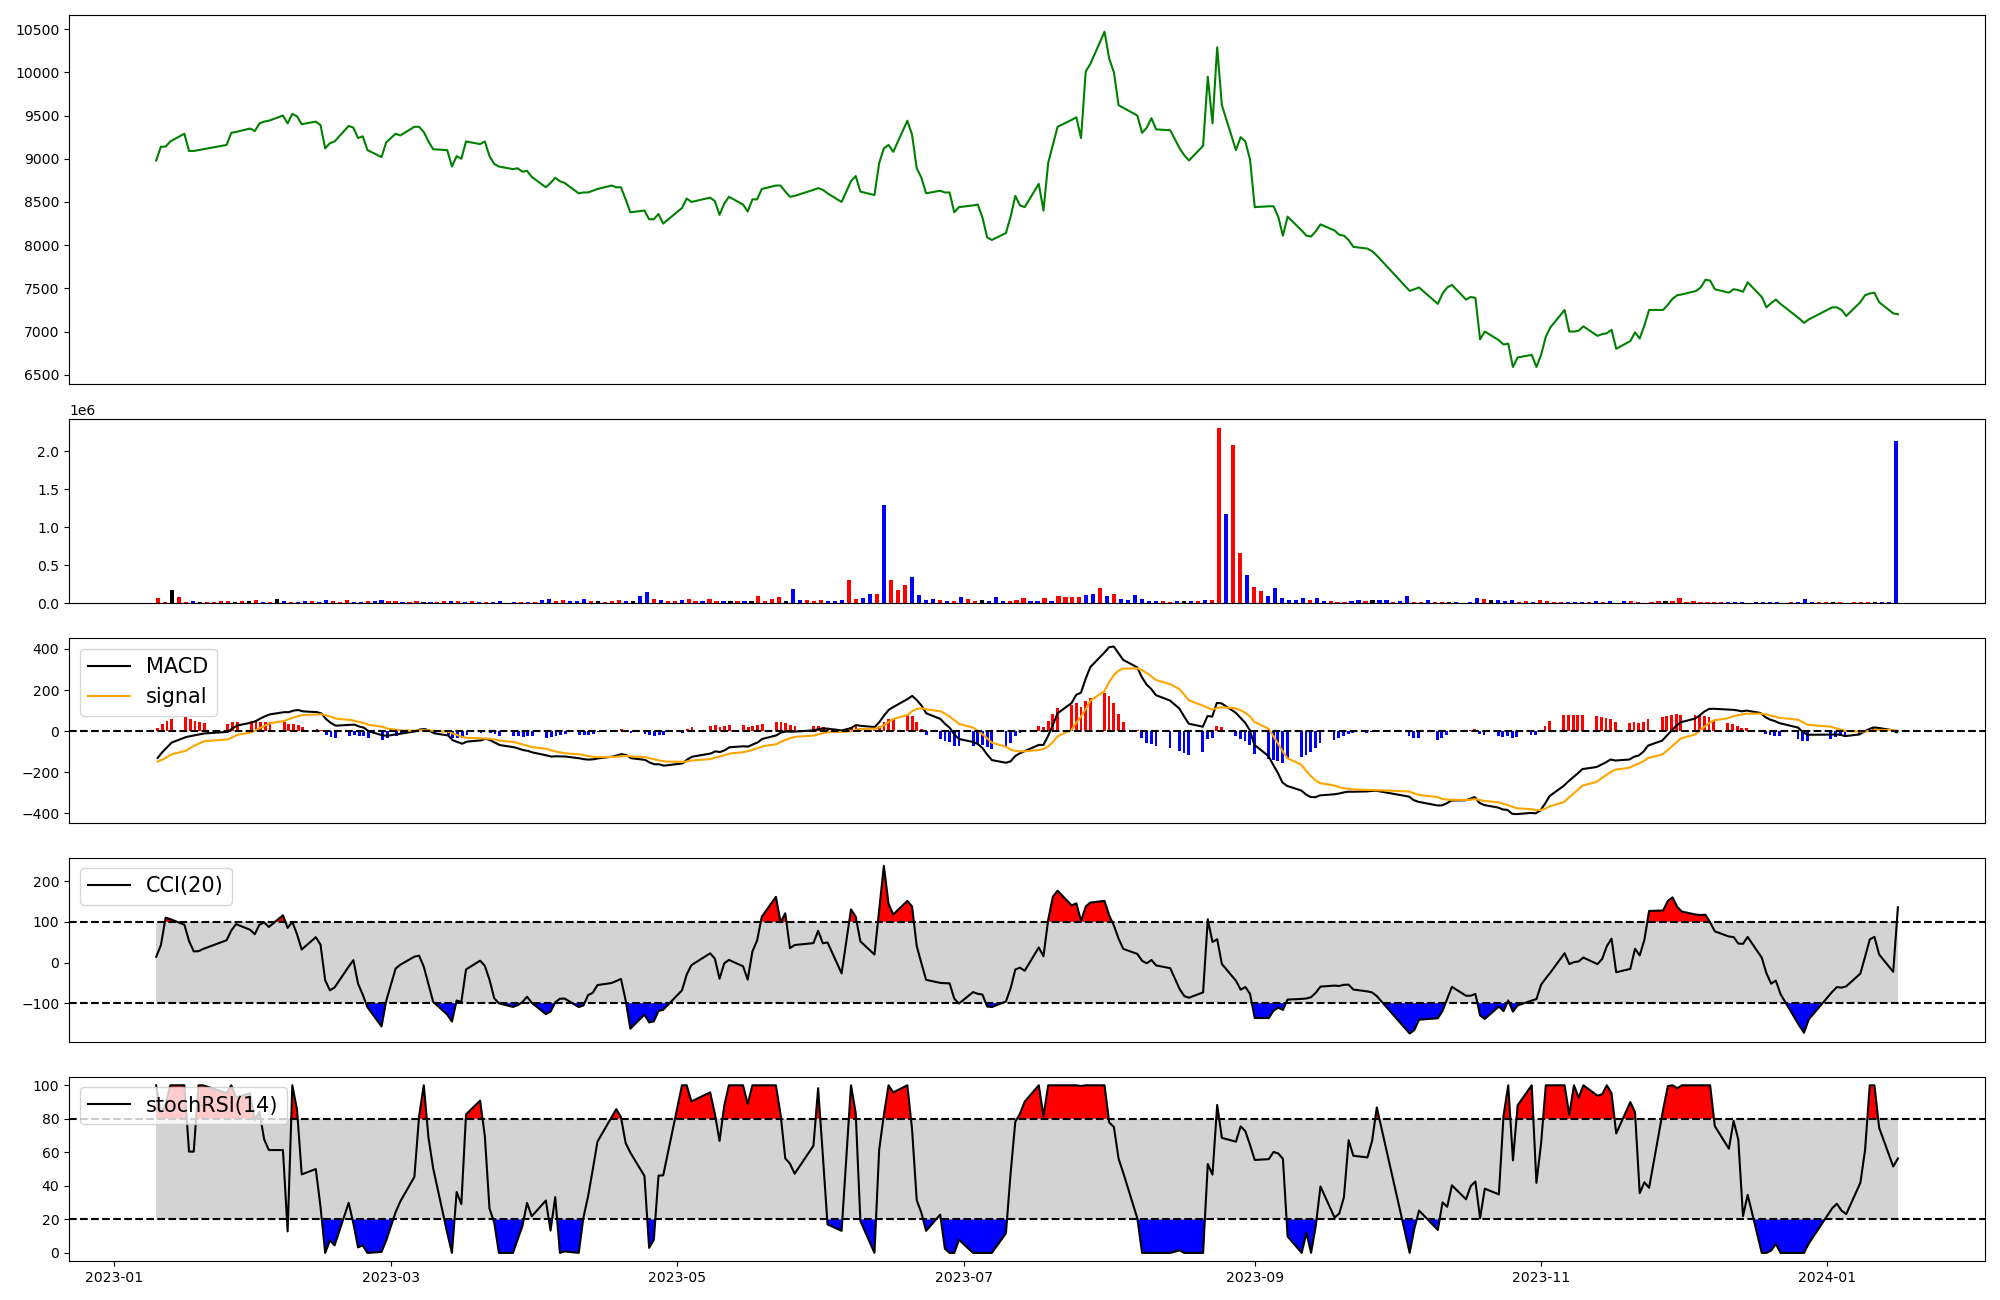Click the MACD legend label
This screenshot has height=1300, width=2000.
pyautogui.click(x=176, y=666)
